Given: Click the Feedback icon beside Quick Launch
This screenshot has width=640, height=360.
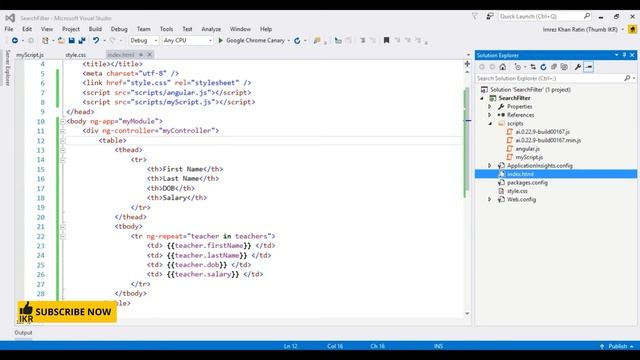Looking at the screenshot, I should [x=490, y=16].
